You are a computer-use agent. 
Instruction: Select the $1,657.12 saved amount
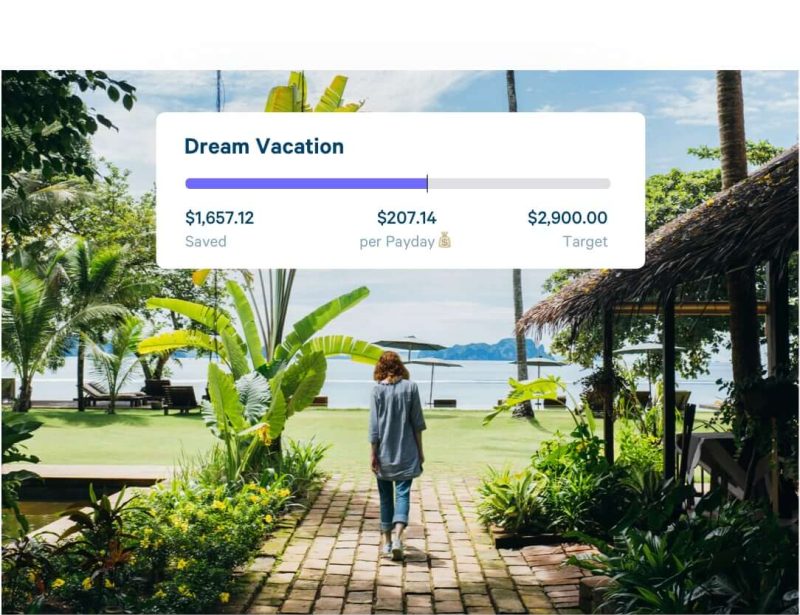point(219,217)
